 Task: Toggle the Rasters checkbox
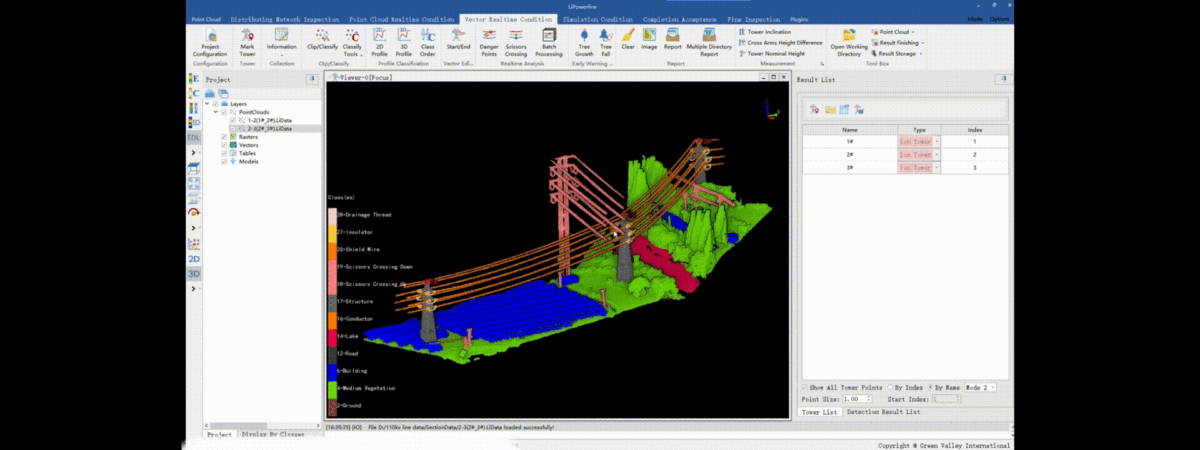(x=223, y=137)
